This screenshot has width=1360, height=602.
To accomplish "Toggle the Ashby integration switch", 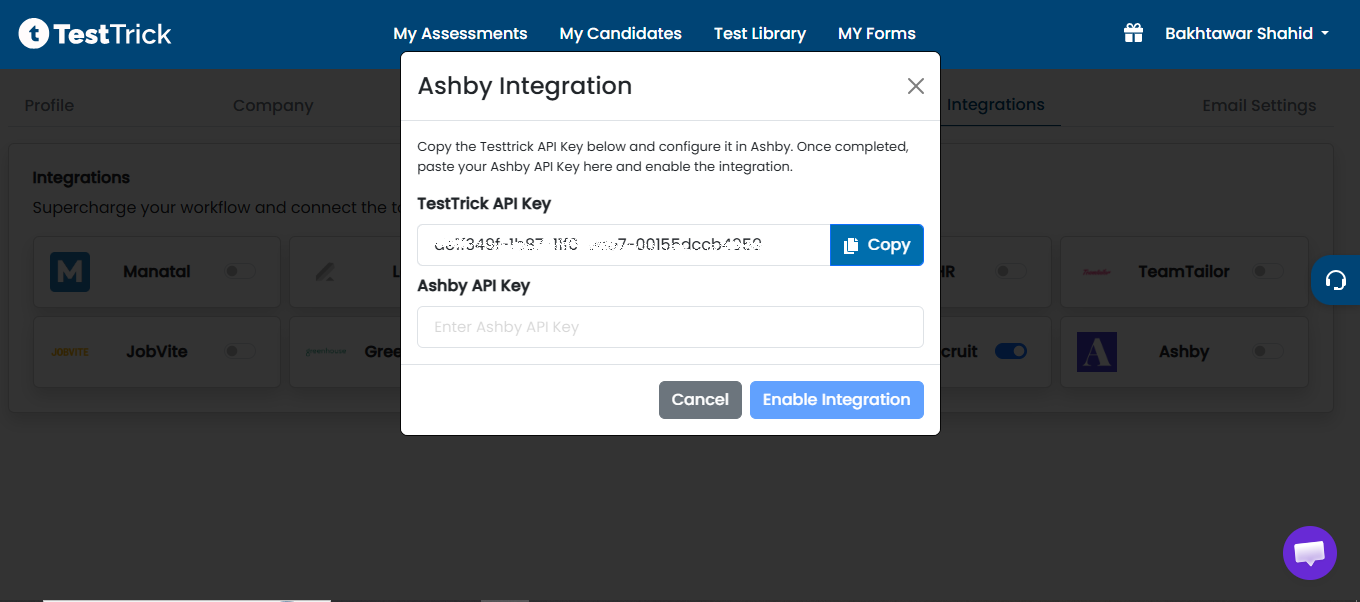I will coord(1268,351).
